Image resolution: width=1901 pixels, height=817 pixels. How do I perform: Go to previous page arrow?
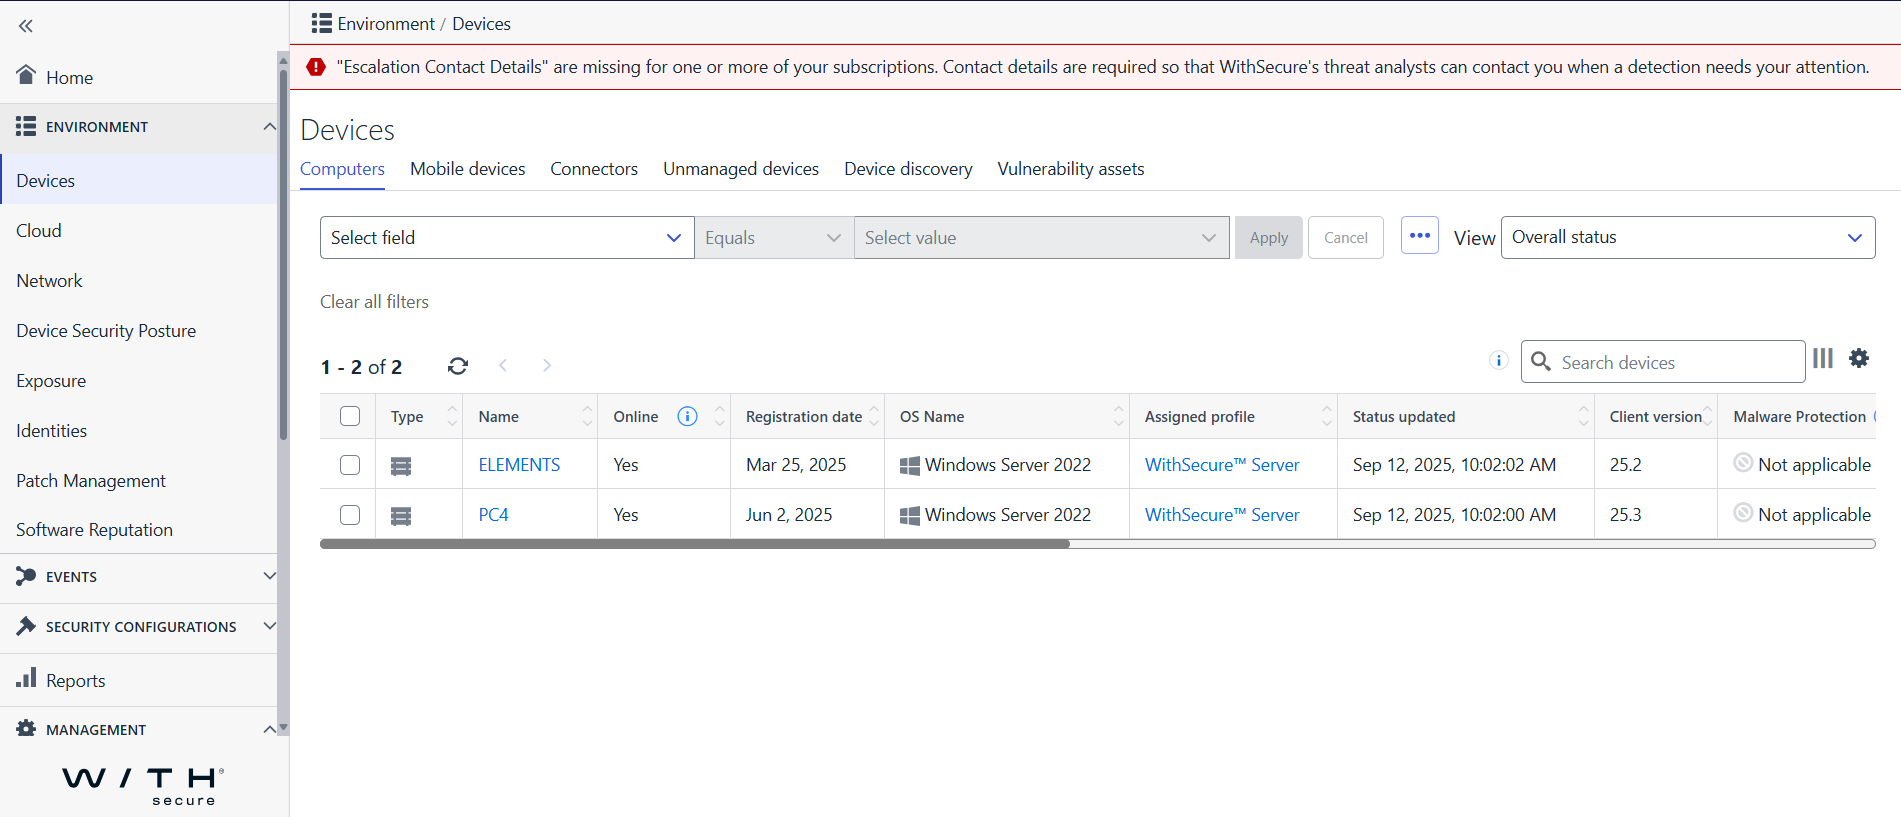(x=503, y=365)
